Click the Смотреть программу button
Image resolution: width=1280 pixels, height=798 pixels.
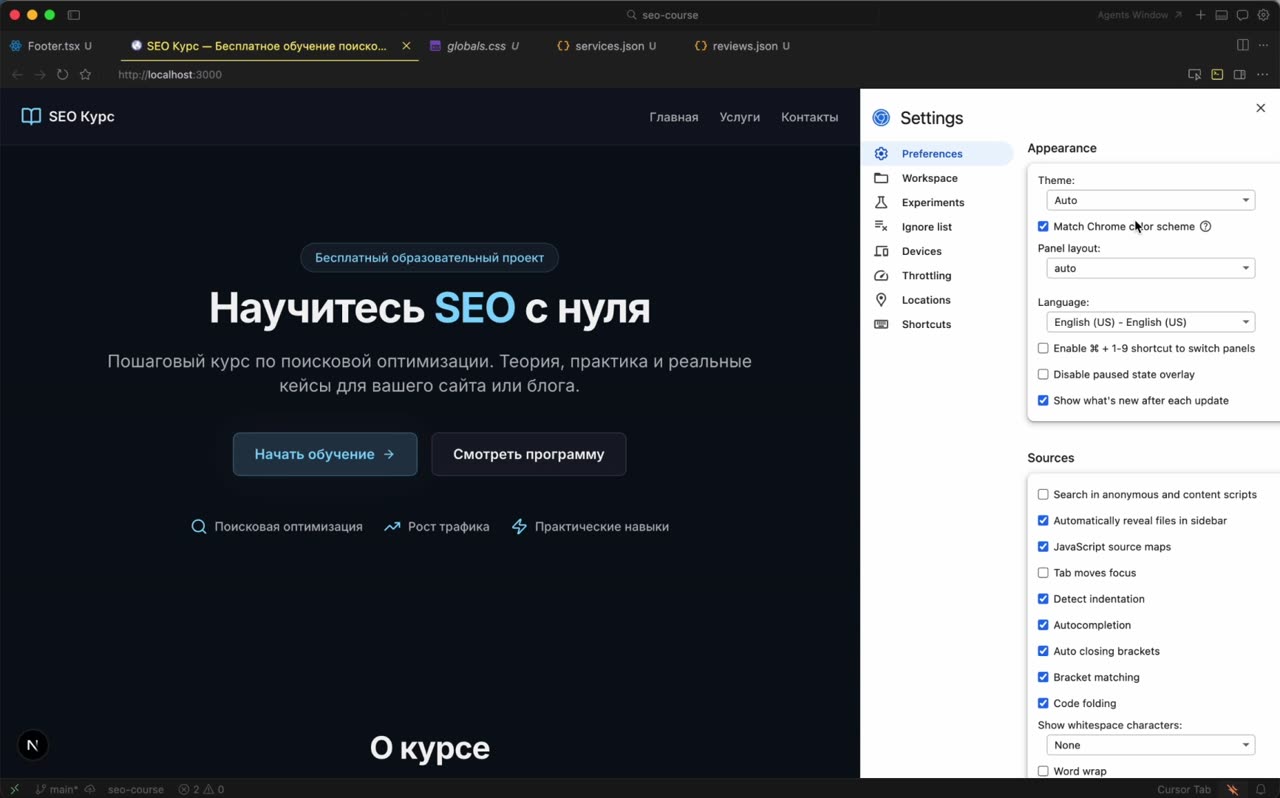point(529,454)
